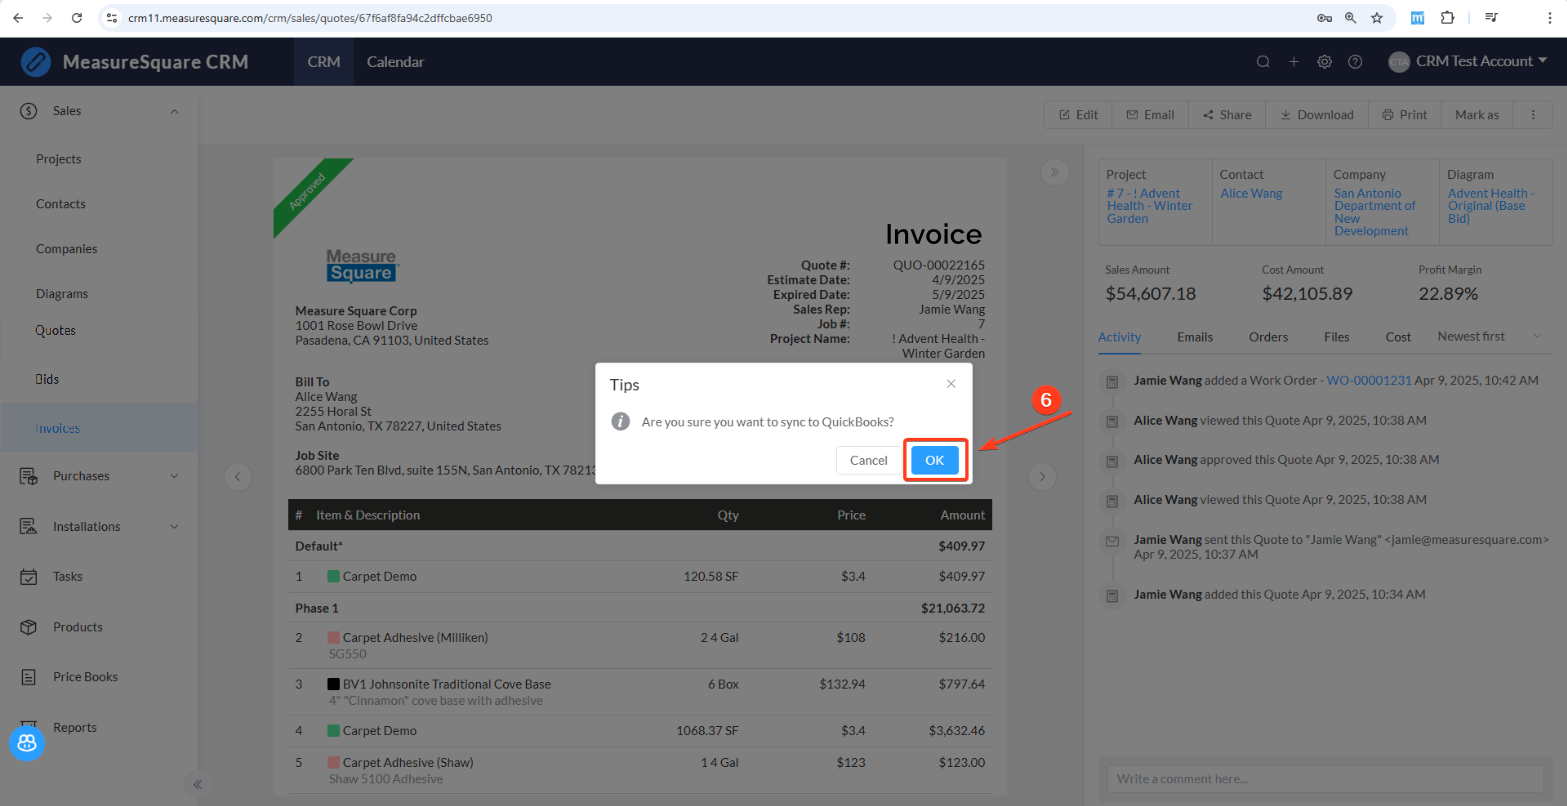Go to the previous quote arrow
The image size is (1567, 806).
click(237, 476)
